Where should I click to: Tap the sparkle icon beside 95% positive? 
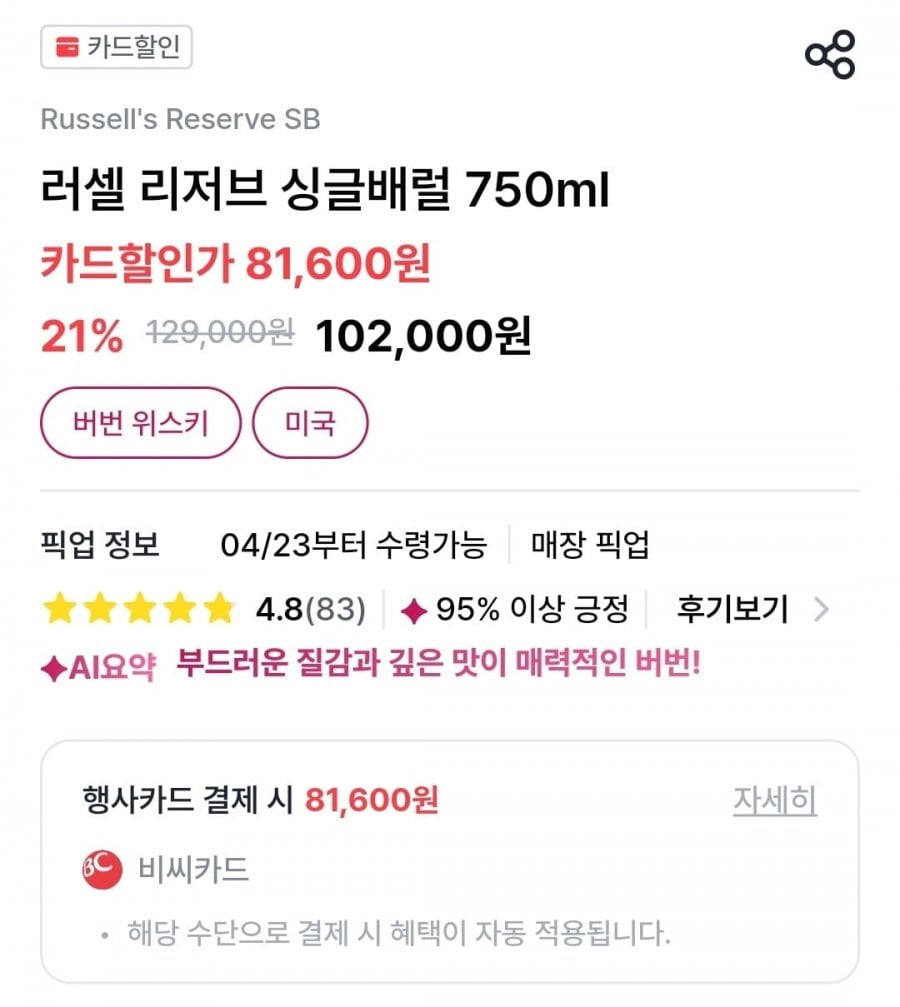(x=414, y=609)
